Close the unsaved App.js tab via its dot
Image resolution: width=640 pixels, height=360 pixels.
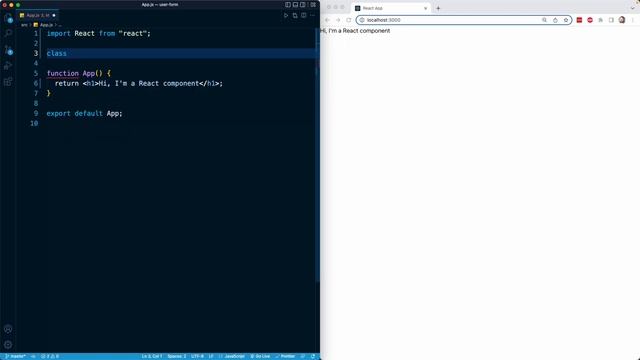tap(54, 15)
